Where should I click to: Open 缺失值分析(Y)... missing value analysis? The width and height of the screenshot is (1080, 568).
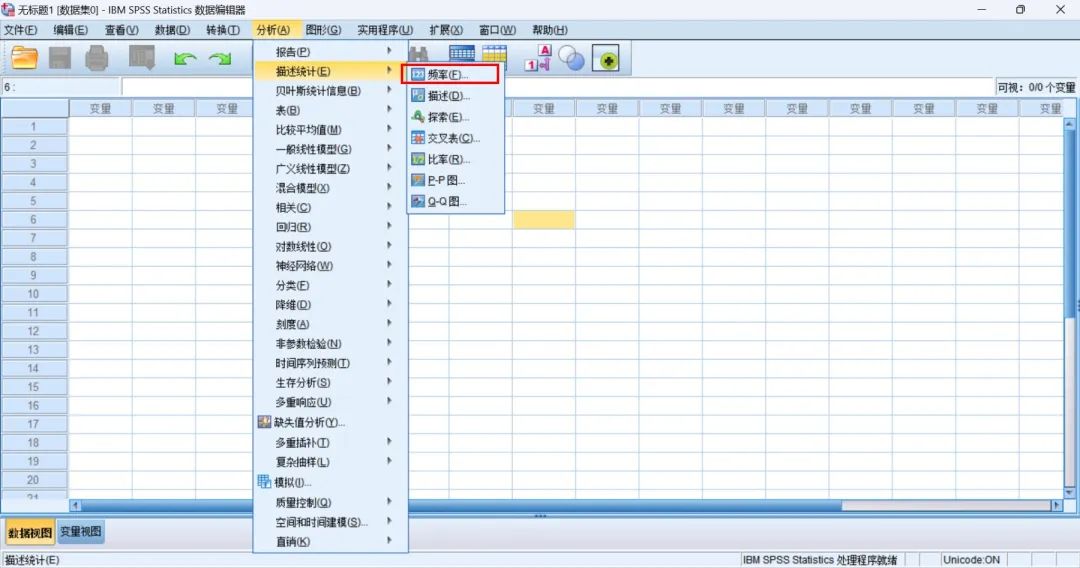click(x=331, y=422)
